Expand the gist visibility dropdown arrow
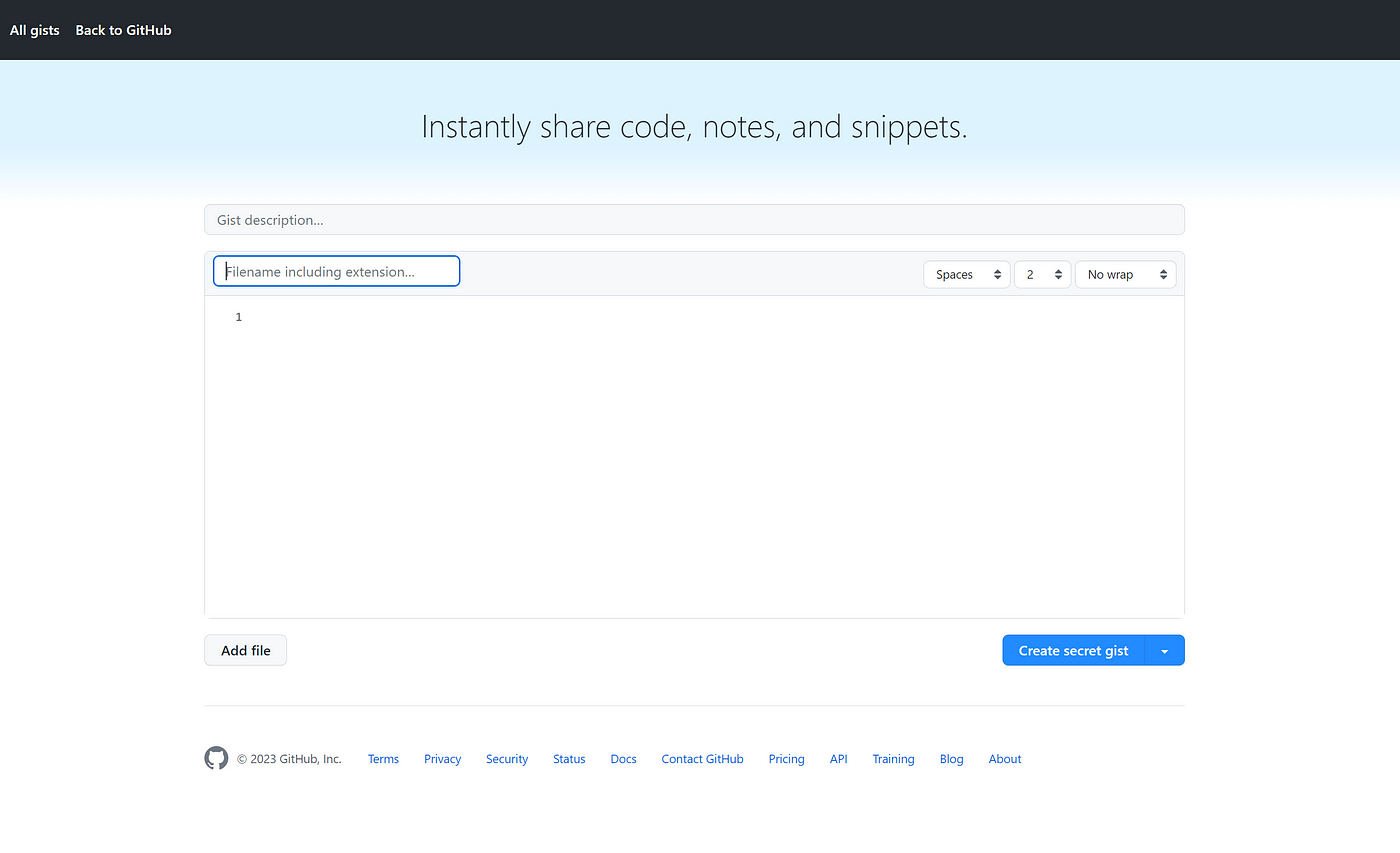Screen dimensions: 1400x853 (1164, 650)
